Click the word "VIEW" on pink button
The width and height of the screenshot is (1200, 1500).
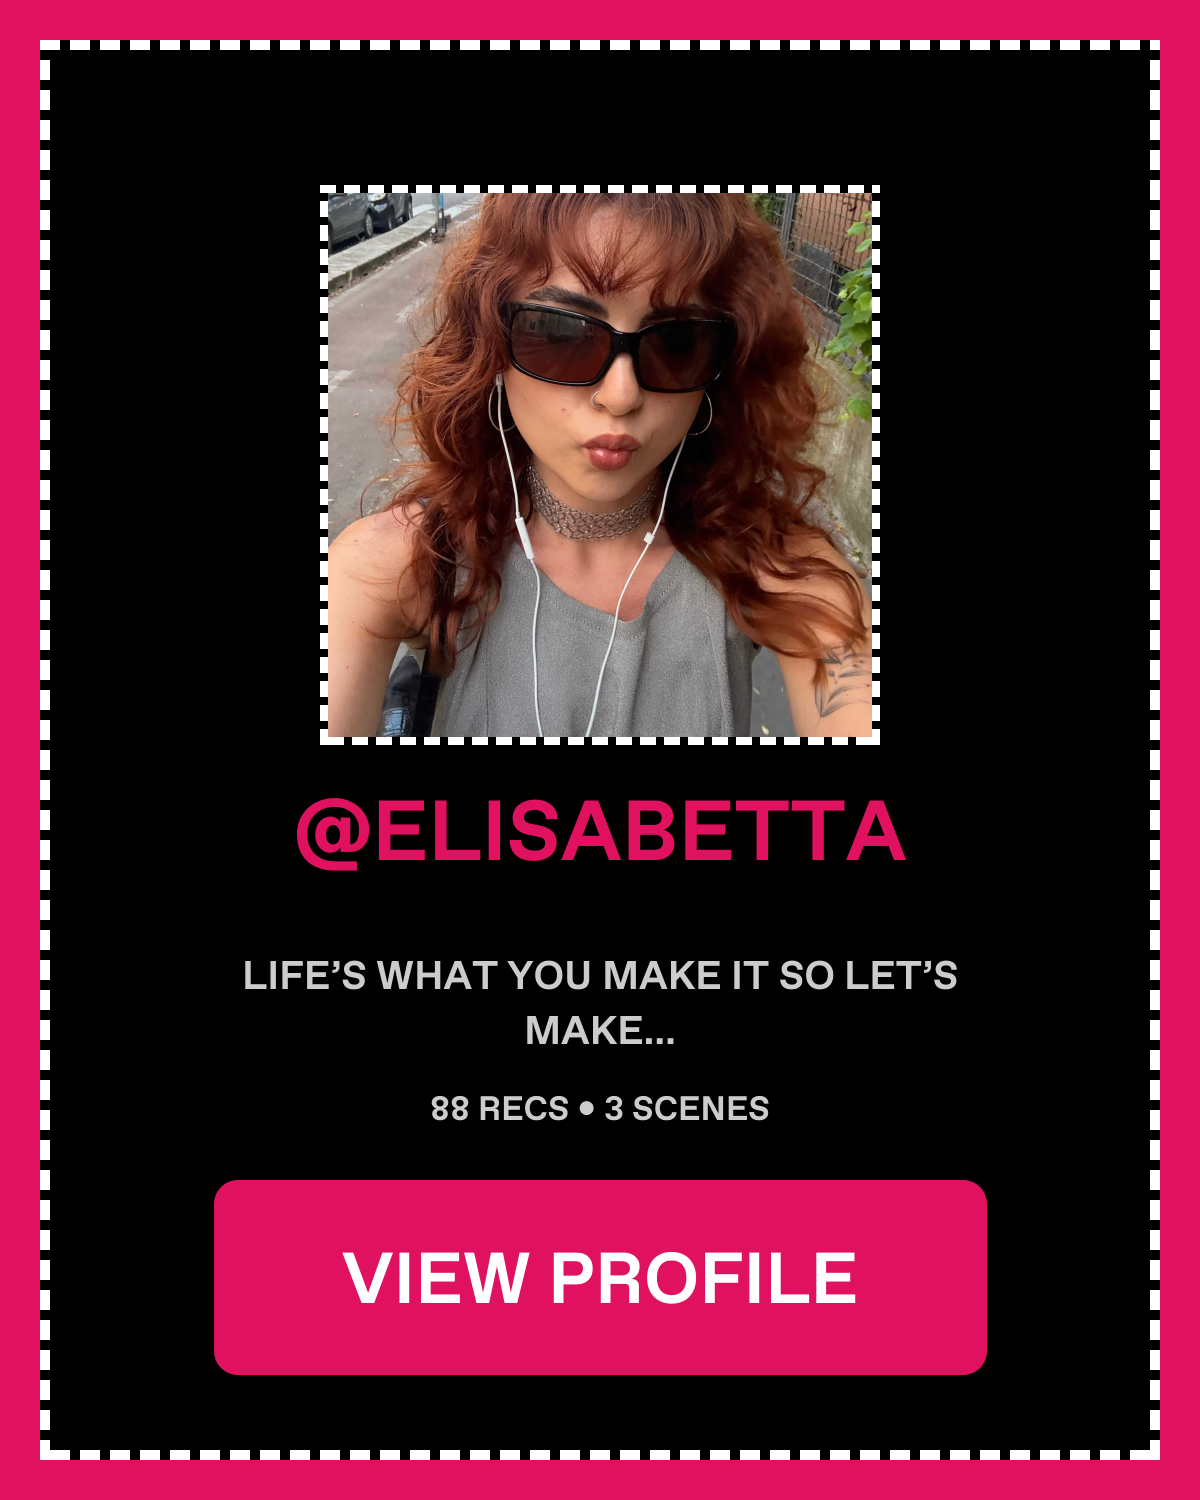click(435, 1277)
